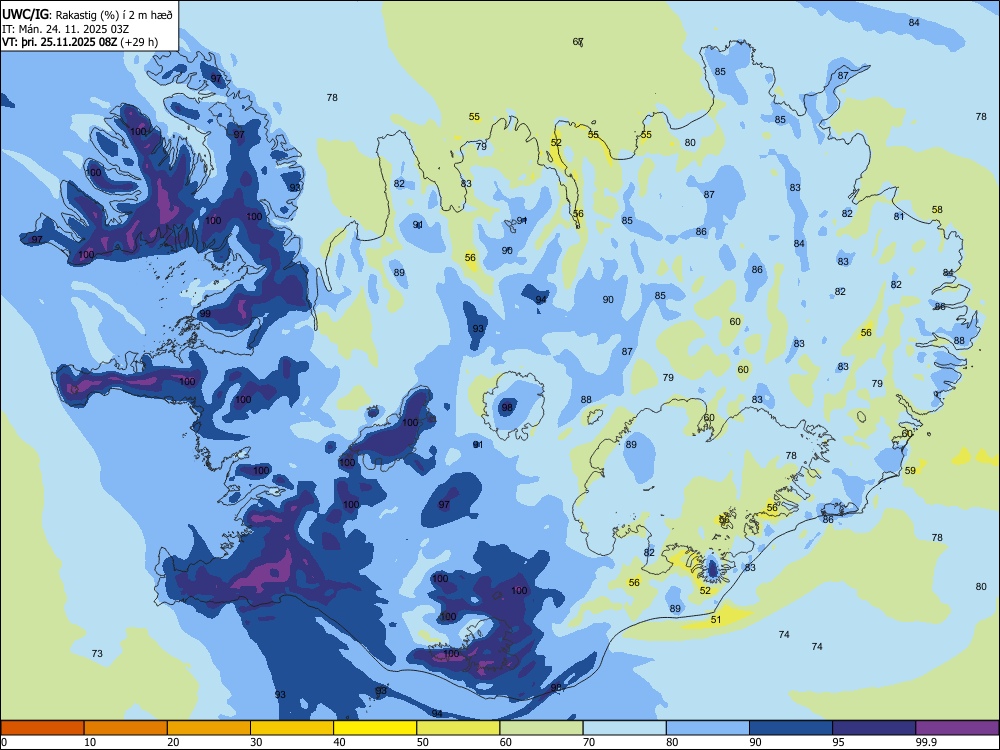Select the medium blue 80–90 legend swatch
The height and width of the screenshot is (750, 1000).
click(x=708, y=728)
